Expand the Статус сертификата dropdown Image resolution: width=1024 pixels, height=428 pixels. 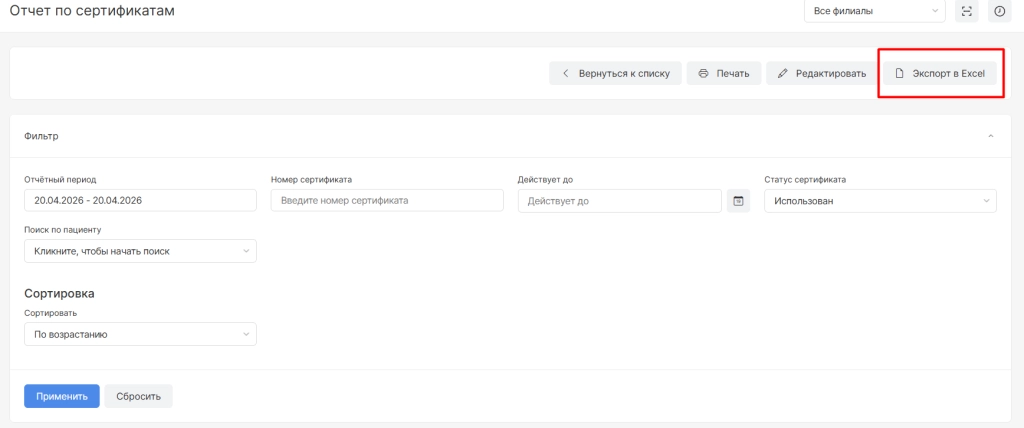tap(880, 201)
